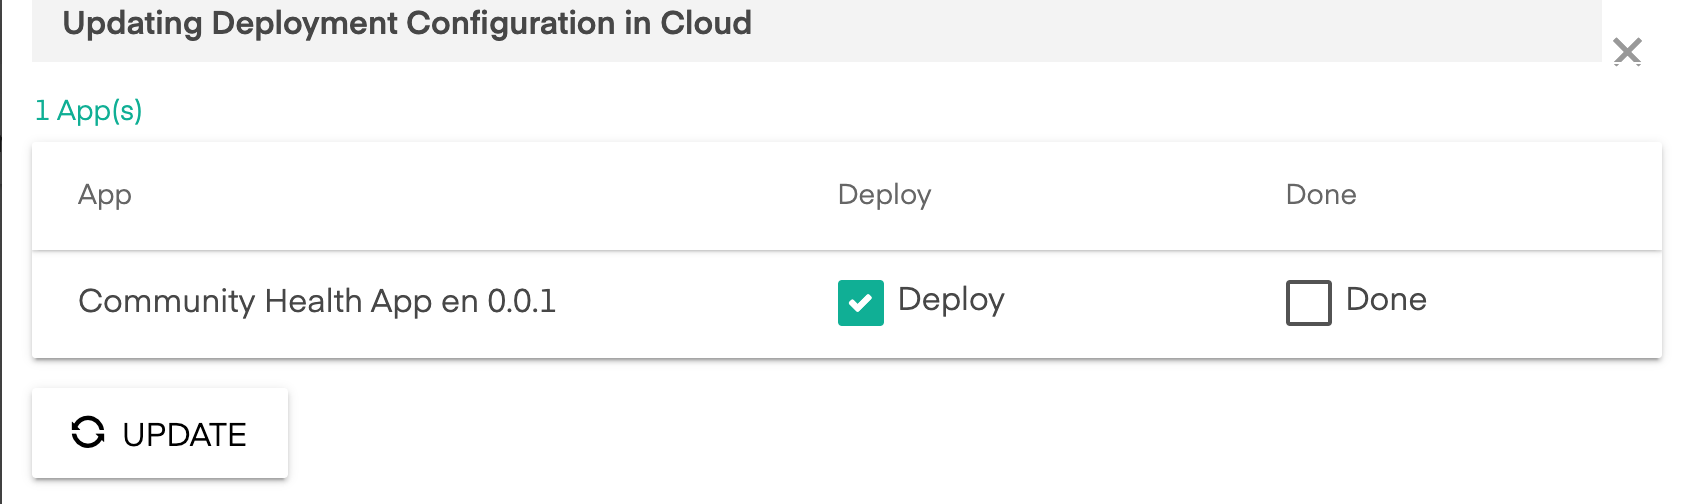This screenshot has height=504, width=1688.
Task: Click the UPDATE text label on the button
Action: [185, 434]
